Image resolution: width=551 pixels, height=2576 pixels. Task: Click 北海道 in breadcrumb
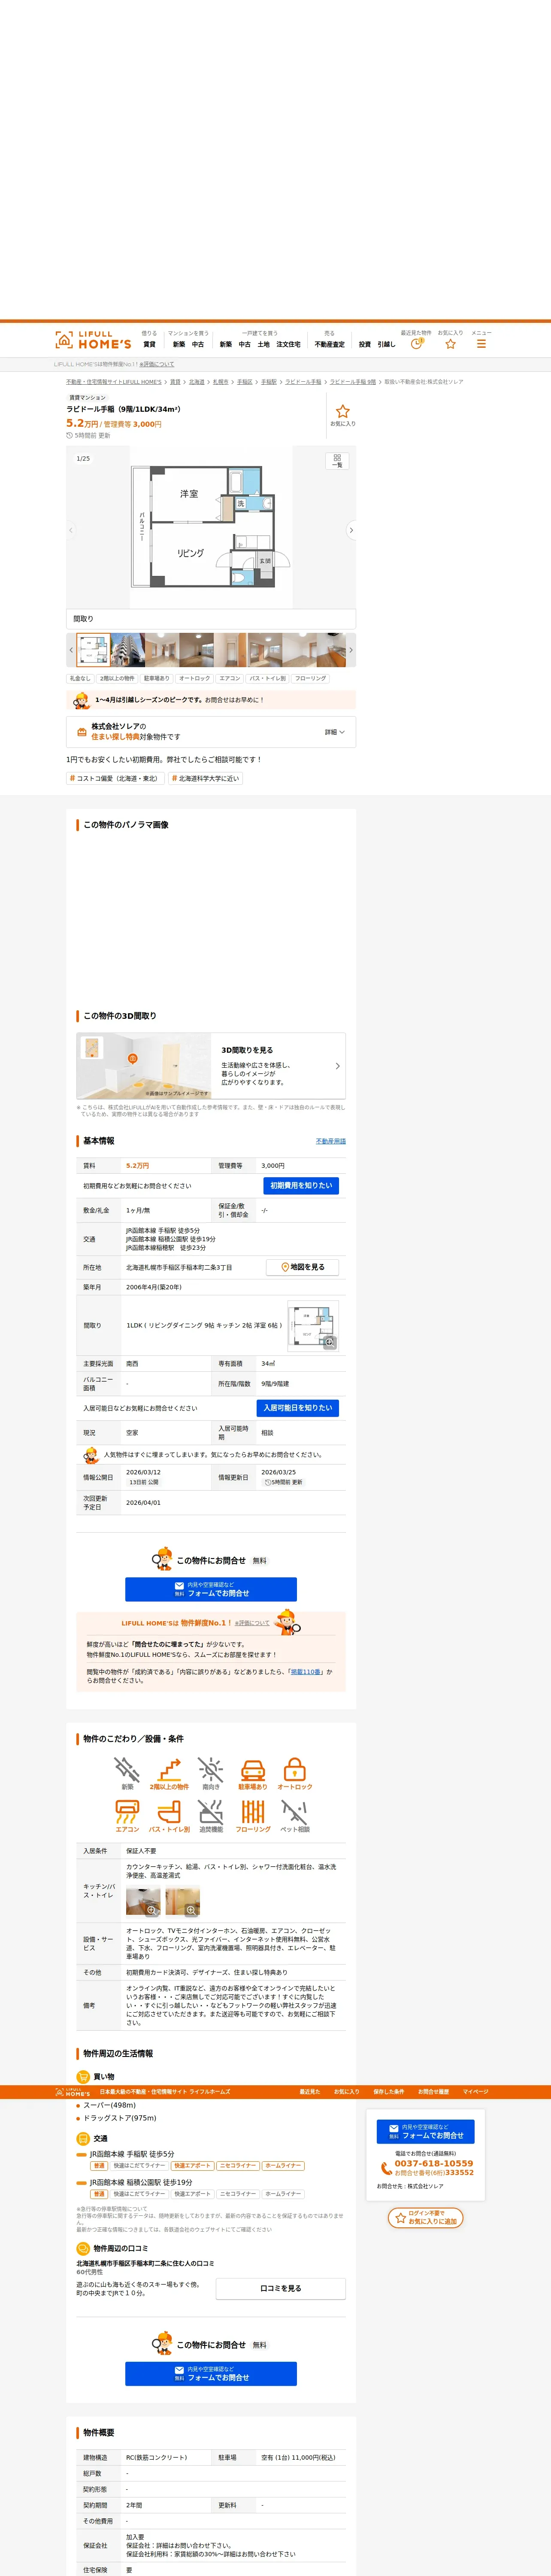tap(197, 382)
